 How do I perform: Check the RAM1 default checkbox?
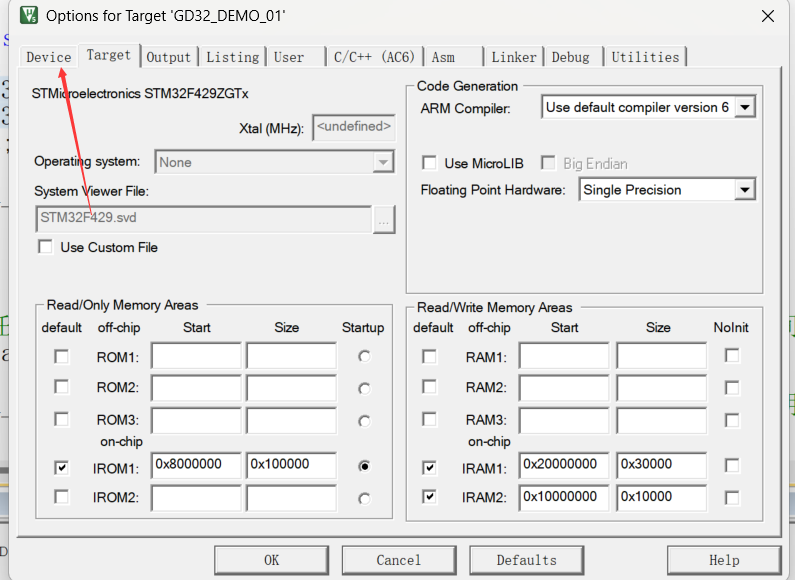429,356
